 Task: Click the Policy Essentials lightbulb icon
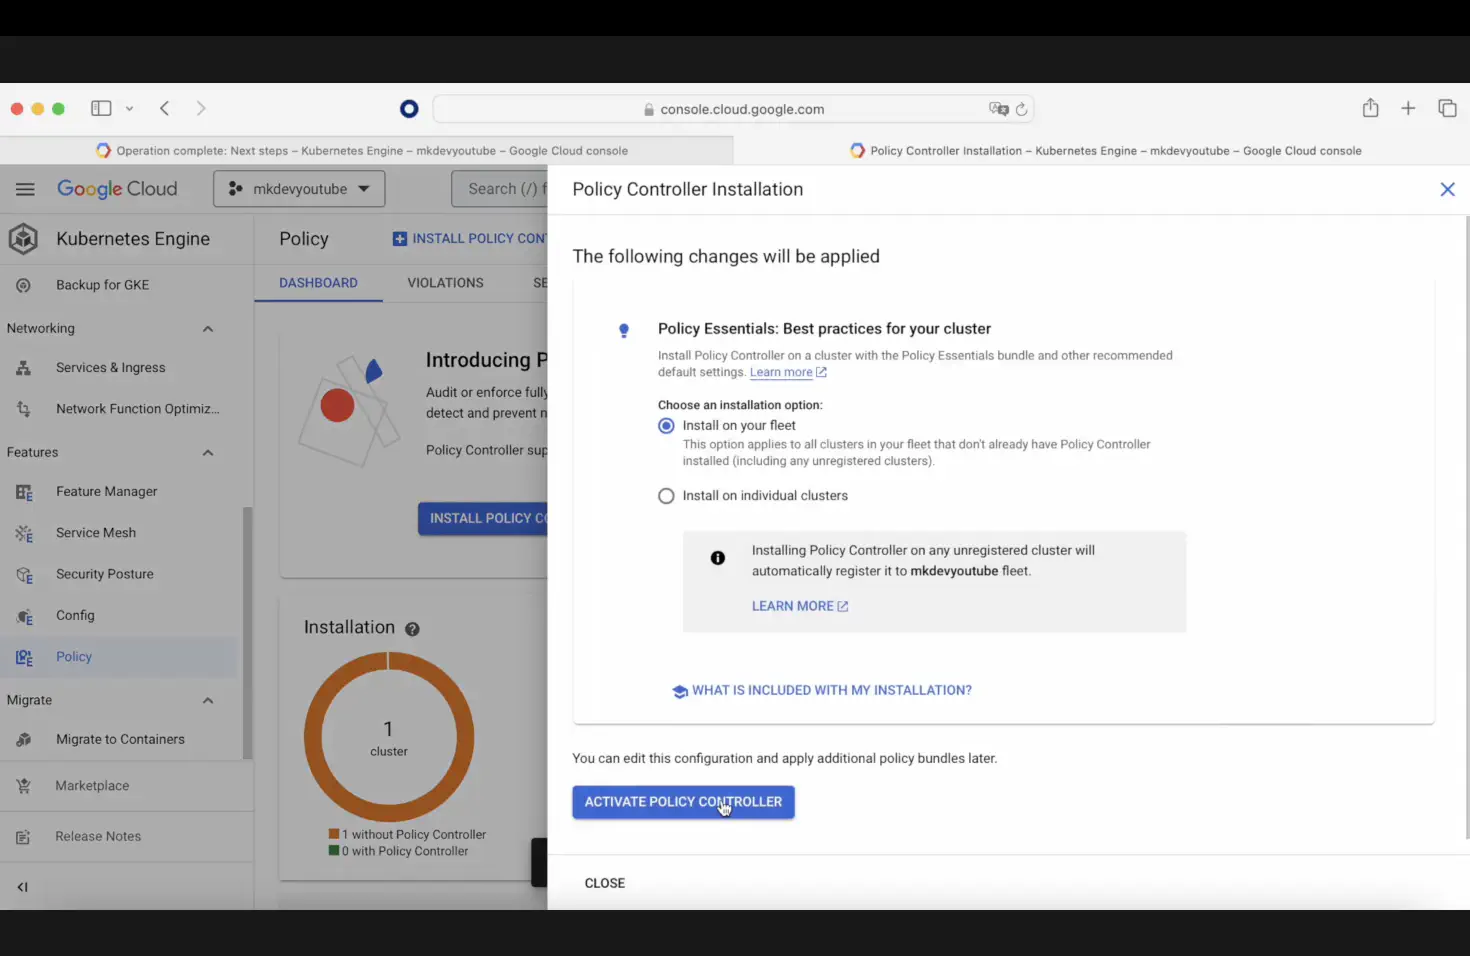(x=624, y=331)
